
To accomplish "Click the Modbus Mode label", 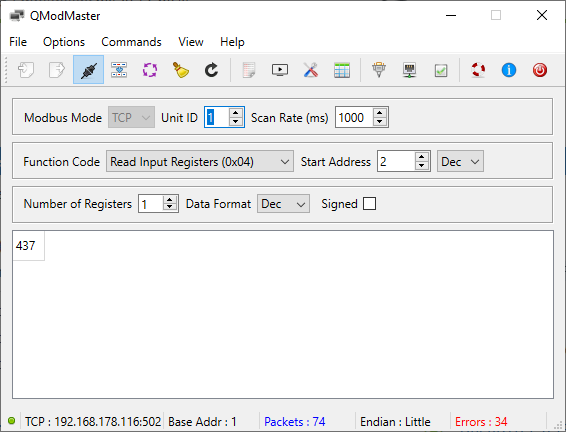I will click(63, 118).
